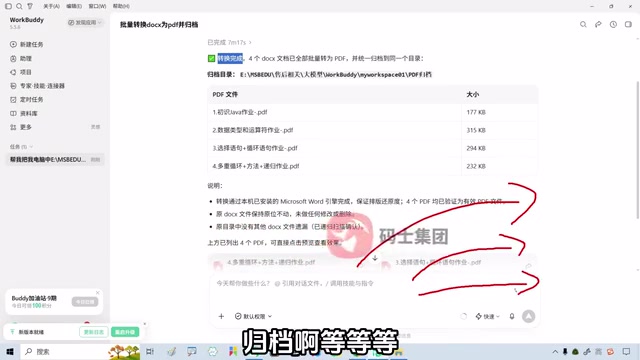Screen dimensions: 640x360
Task: Jump to bottom with the down-arrow button
Action: click(375, 258)
